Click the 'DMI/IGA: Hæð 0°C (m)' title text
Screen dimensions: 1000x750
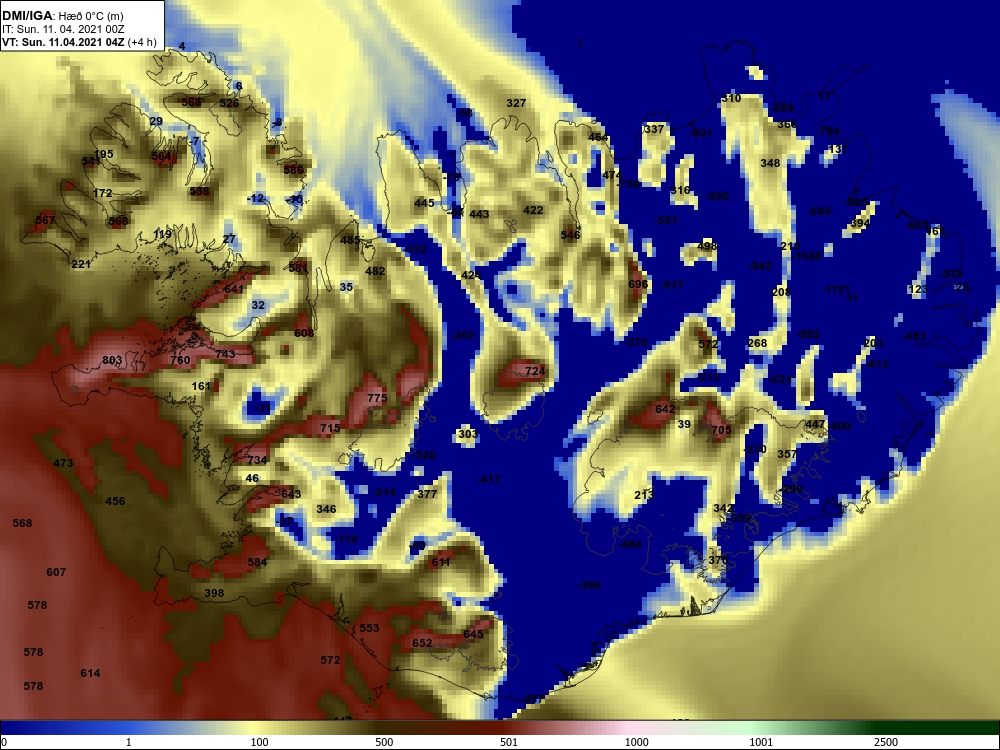(62, 16)
